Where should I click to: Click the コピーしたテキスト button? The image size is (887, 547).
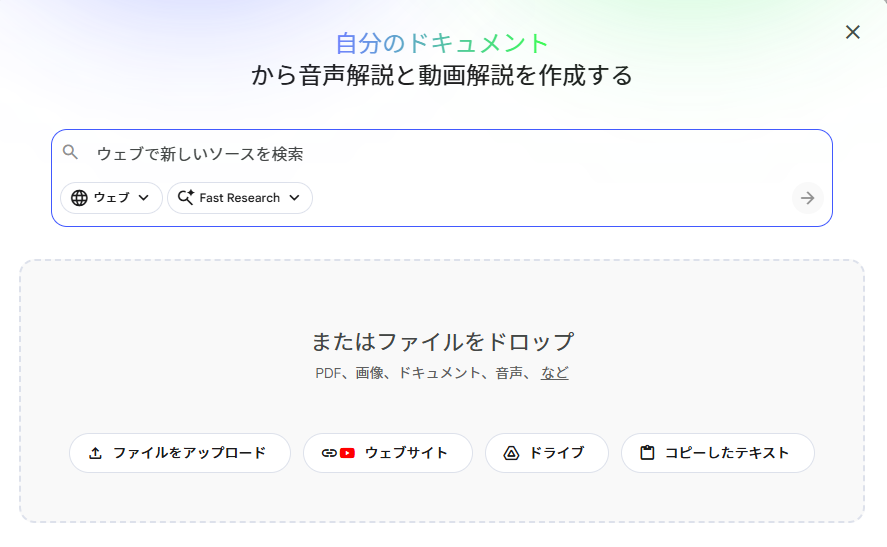pyautogui.click(x=718, y=453)
